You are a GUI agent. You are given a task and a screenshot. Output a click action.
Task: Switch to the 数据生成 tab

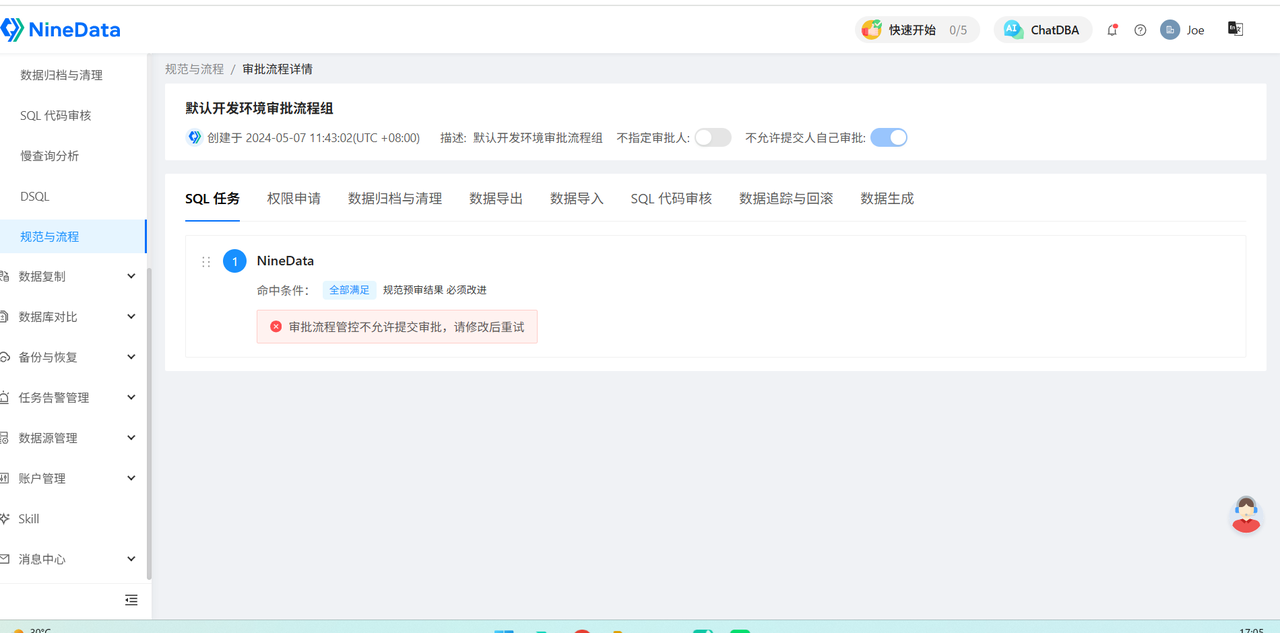(x=887, y=199)
